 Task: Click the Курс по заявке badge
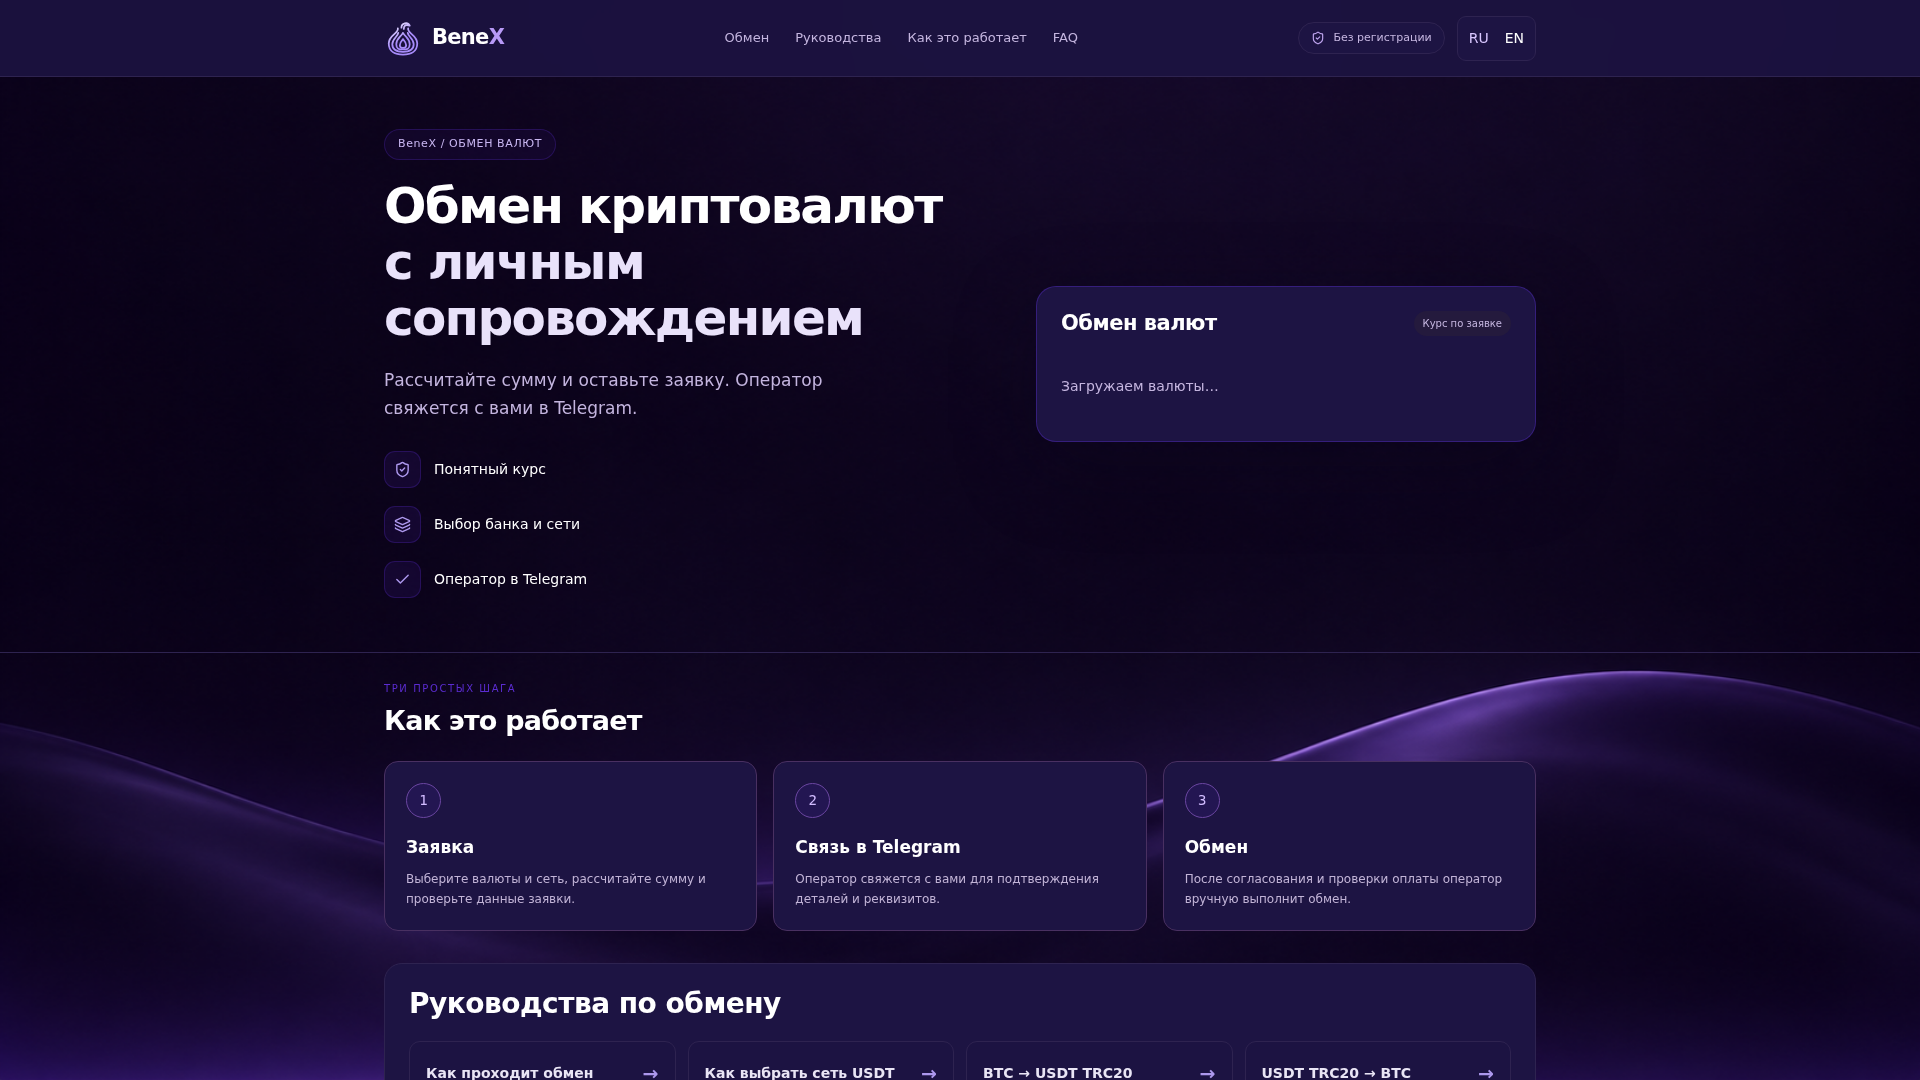pos(1462,323)
